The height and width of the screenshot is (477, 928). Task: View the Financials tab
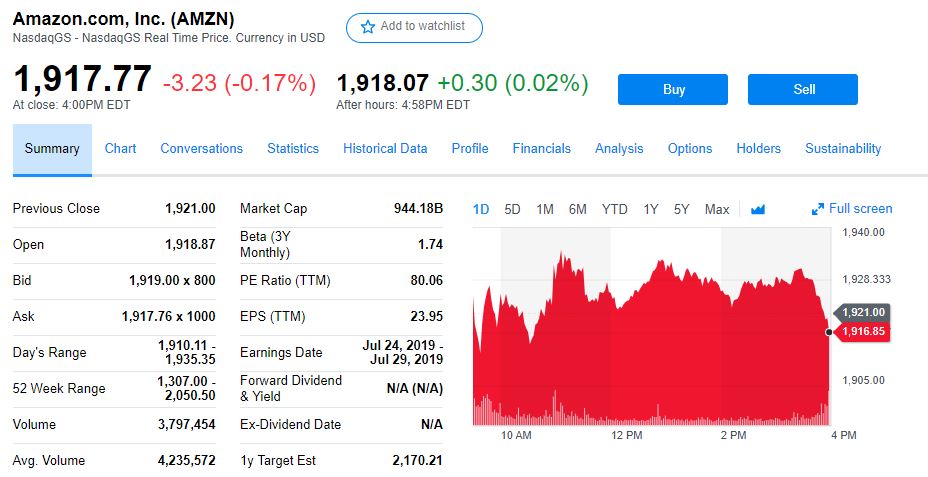coord(541,148)
